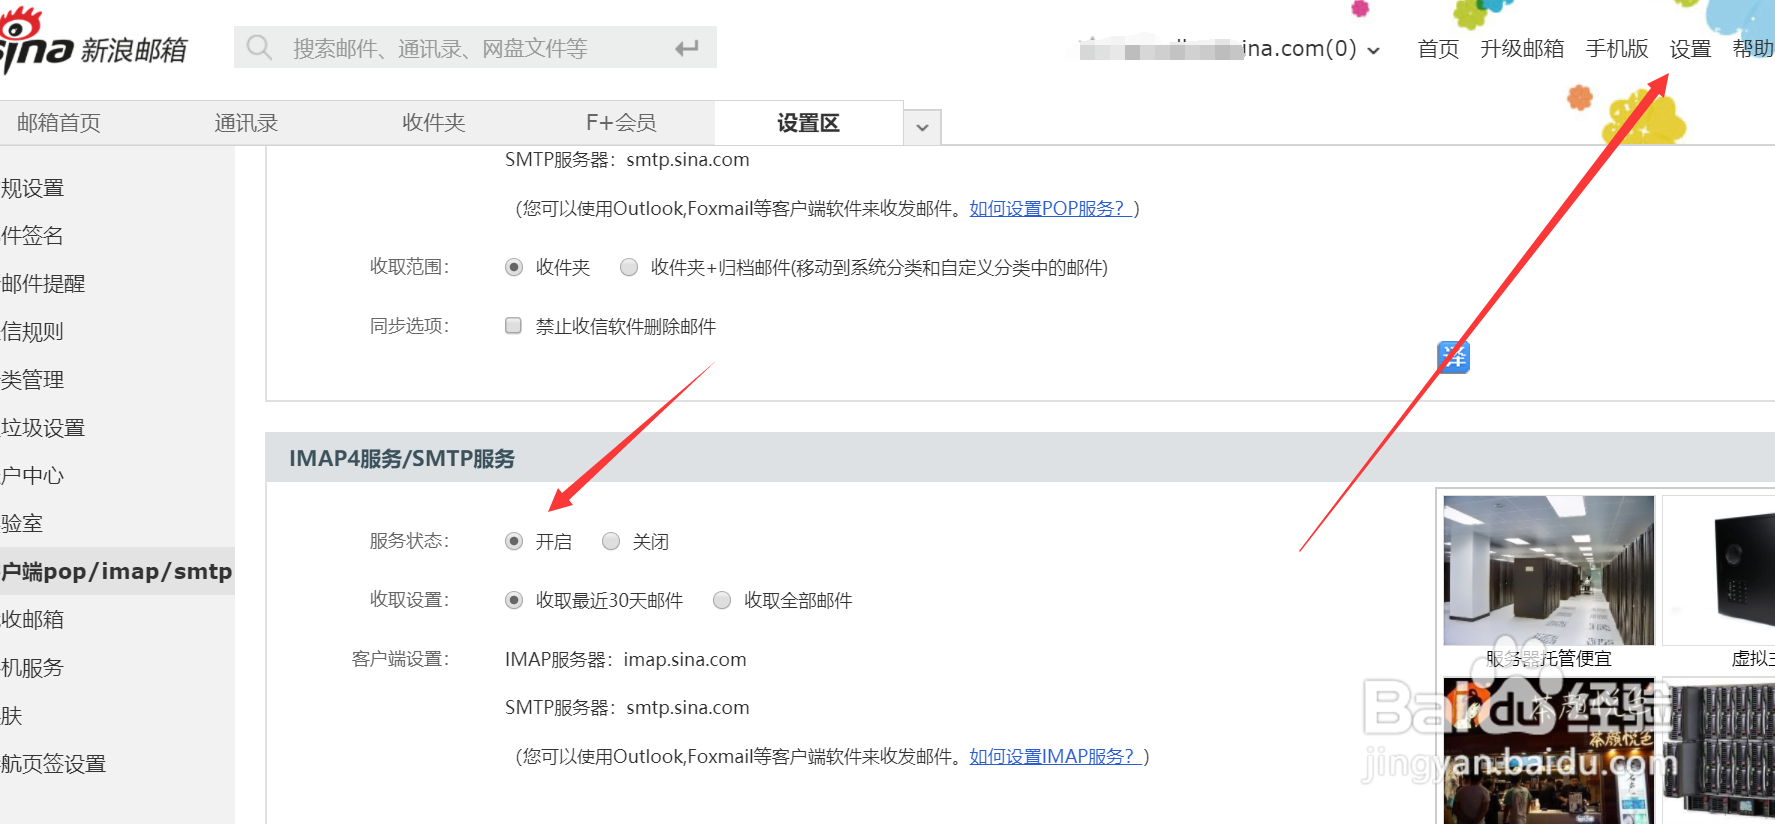
Task: Click the search magnifier icon
Action: point(259,47)
